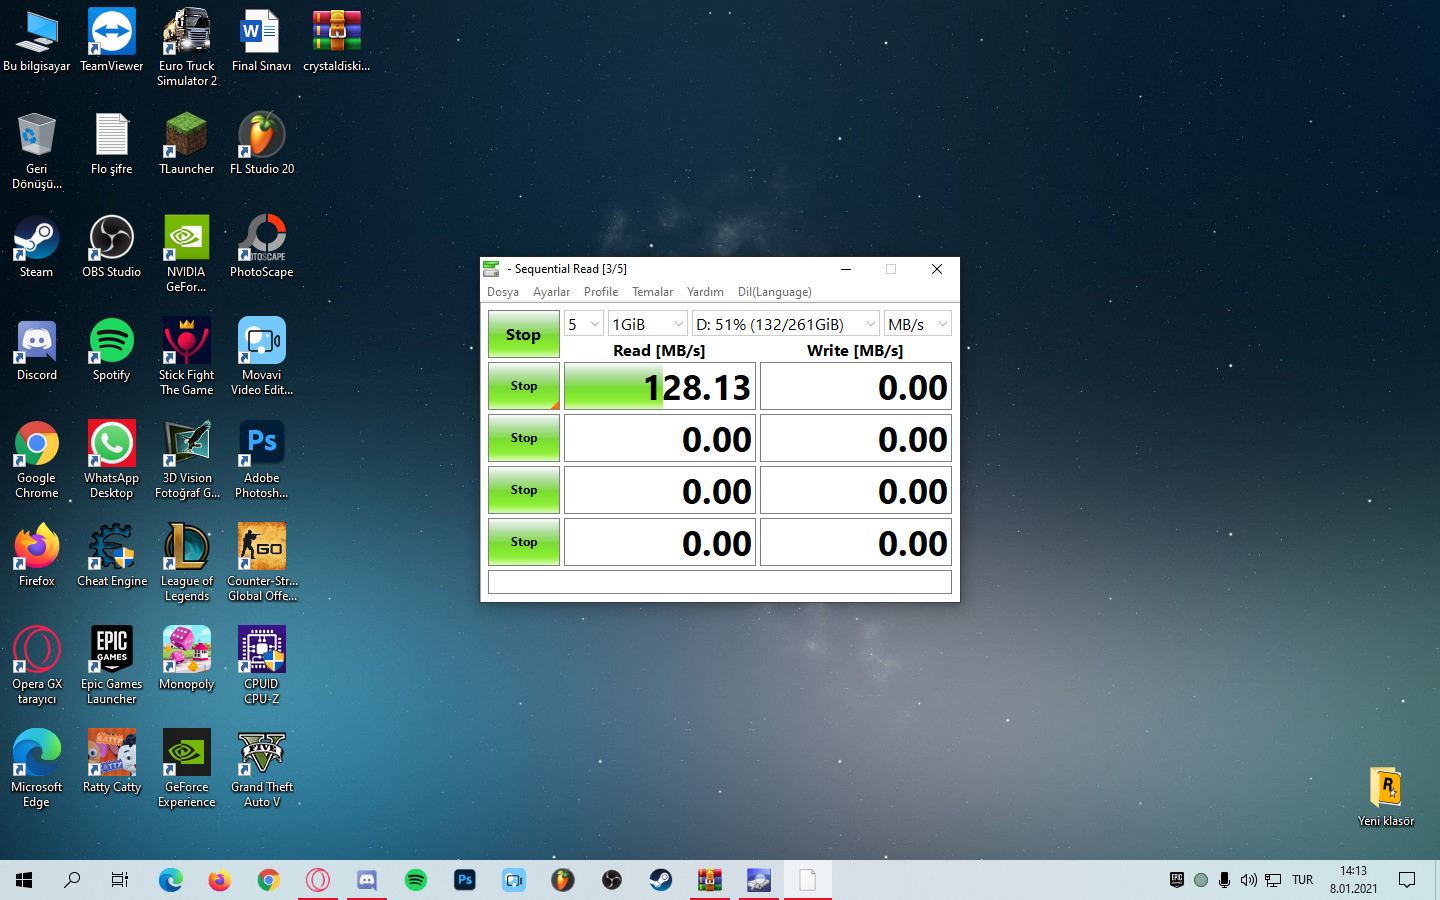
Task: Select the WhatsApp Desktop icon
Action: [x=111, y=460]
